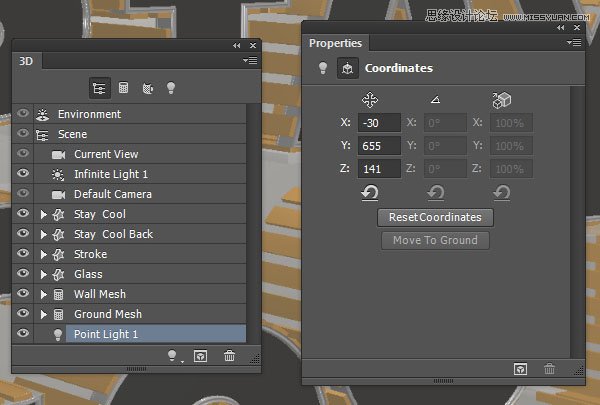Filter 3D panel by lights
Image resolution: width=600 pixels, height=405 pixels.
pyautogui.click(x=171, y=88)
